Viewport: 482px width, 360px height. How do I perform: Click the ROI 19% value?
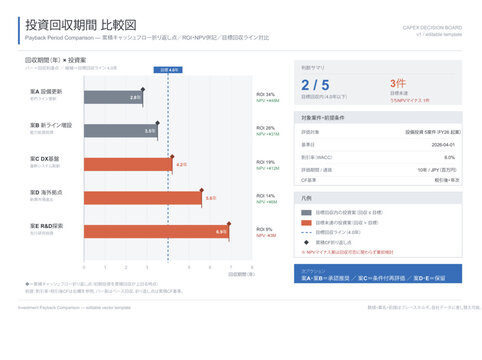265,162
